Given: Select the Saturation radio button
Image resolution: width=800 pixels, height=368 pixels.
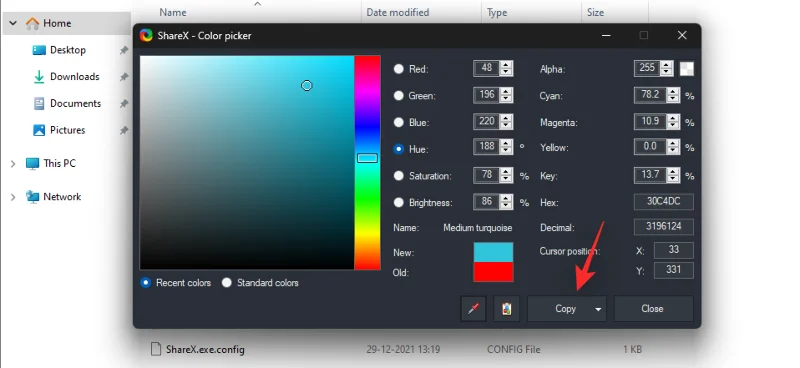Looking at the screenshot, I should (x=399, y=176).
